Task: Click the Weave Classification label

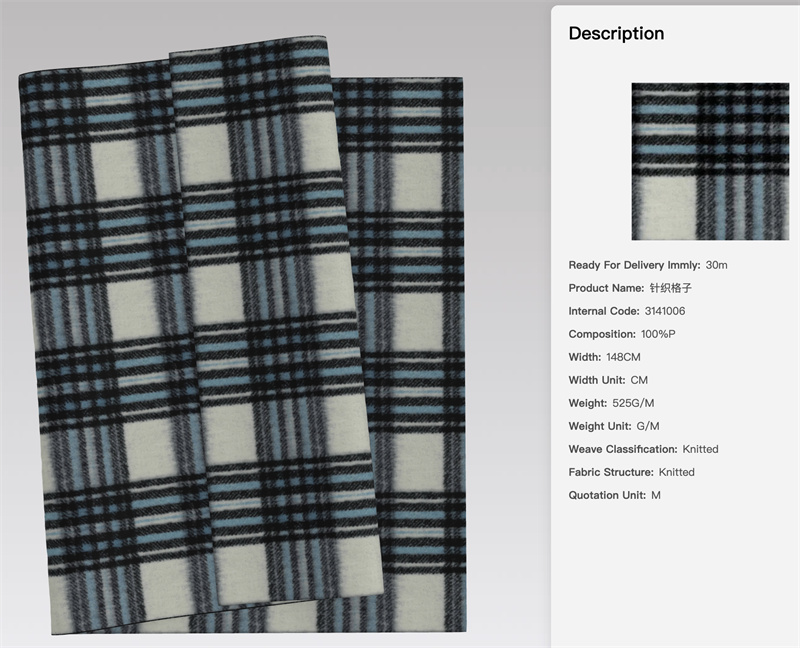Action: click(623, 449)
